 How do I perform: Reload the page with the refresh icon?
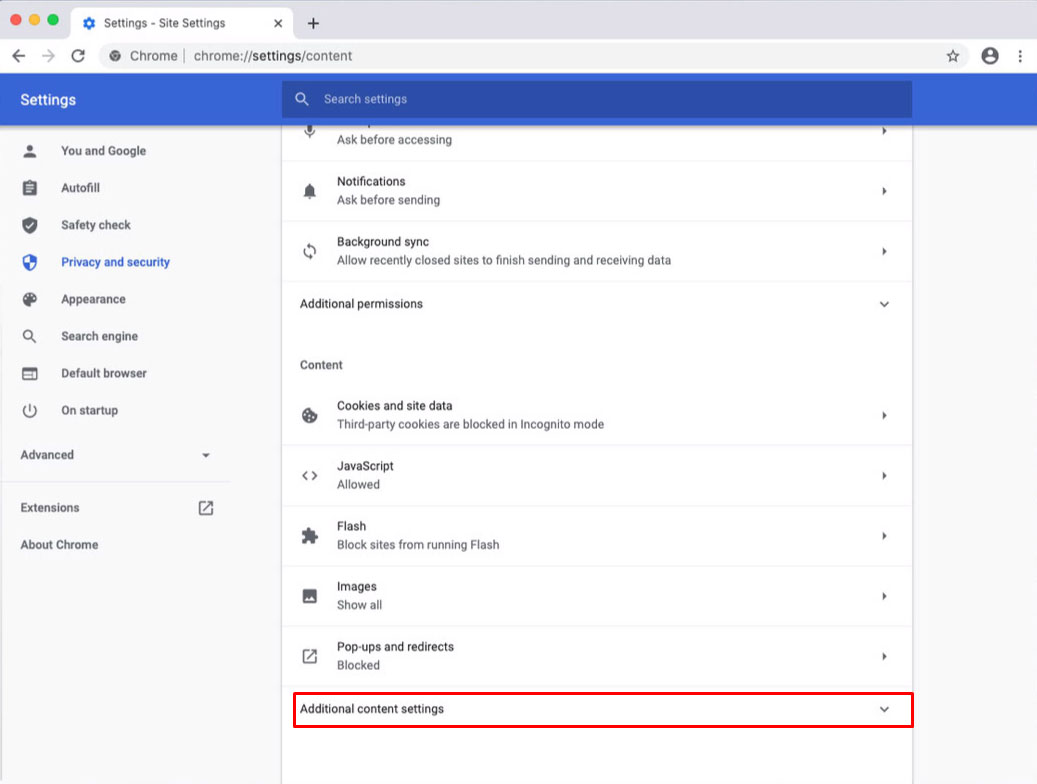pyautogui.click(x=78, y=56)
